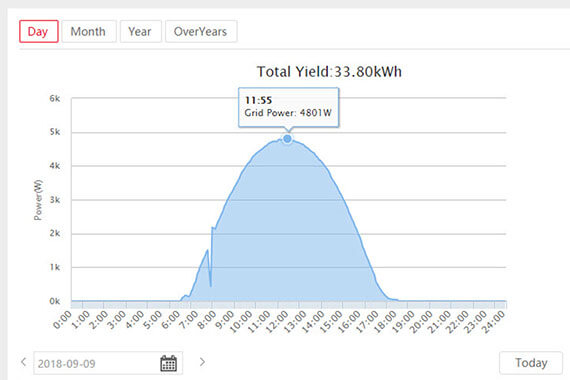Click the 0k y-axis label
The height and width of the screenshot is (380, 570).
tap(55, 301)
